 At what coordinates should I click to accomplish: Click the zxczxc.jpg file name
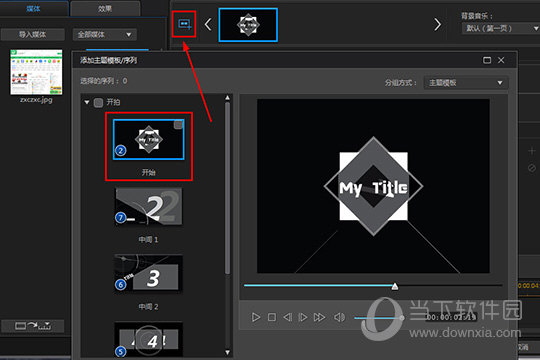pyautogui.click(x=36, y=100)
